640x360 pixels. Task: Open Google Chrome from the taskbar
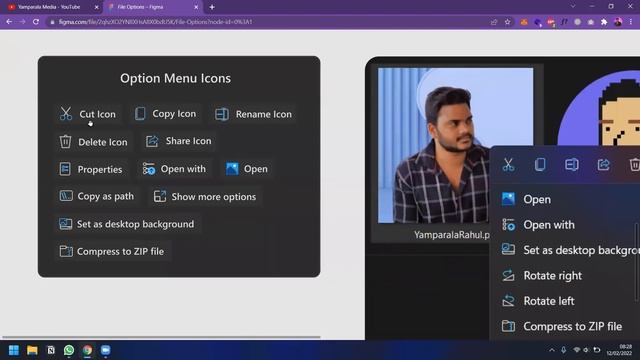point(87,350)
